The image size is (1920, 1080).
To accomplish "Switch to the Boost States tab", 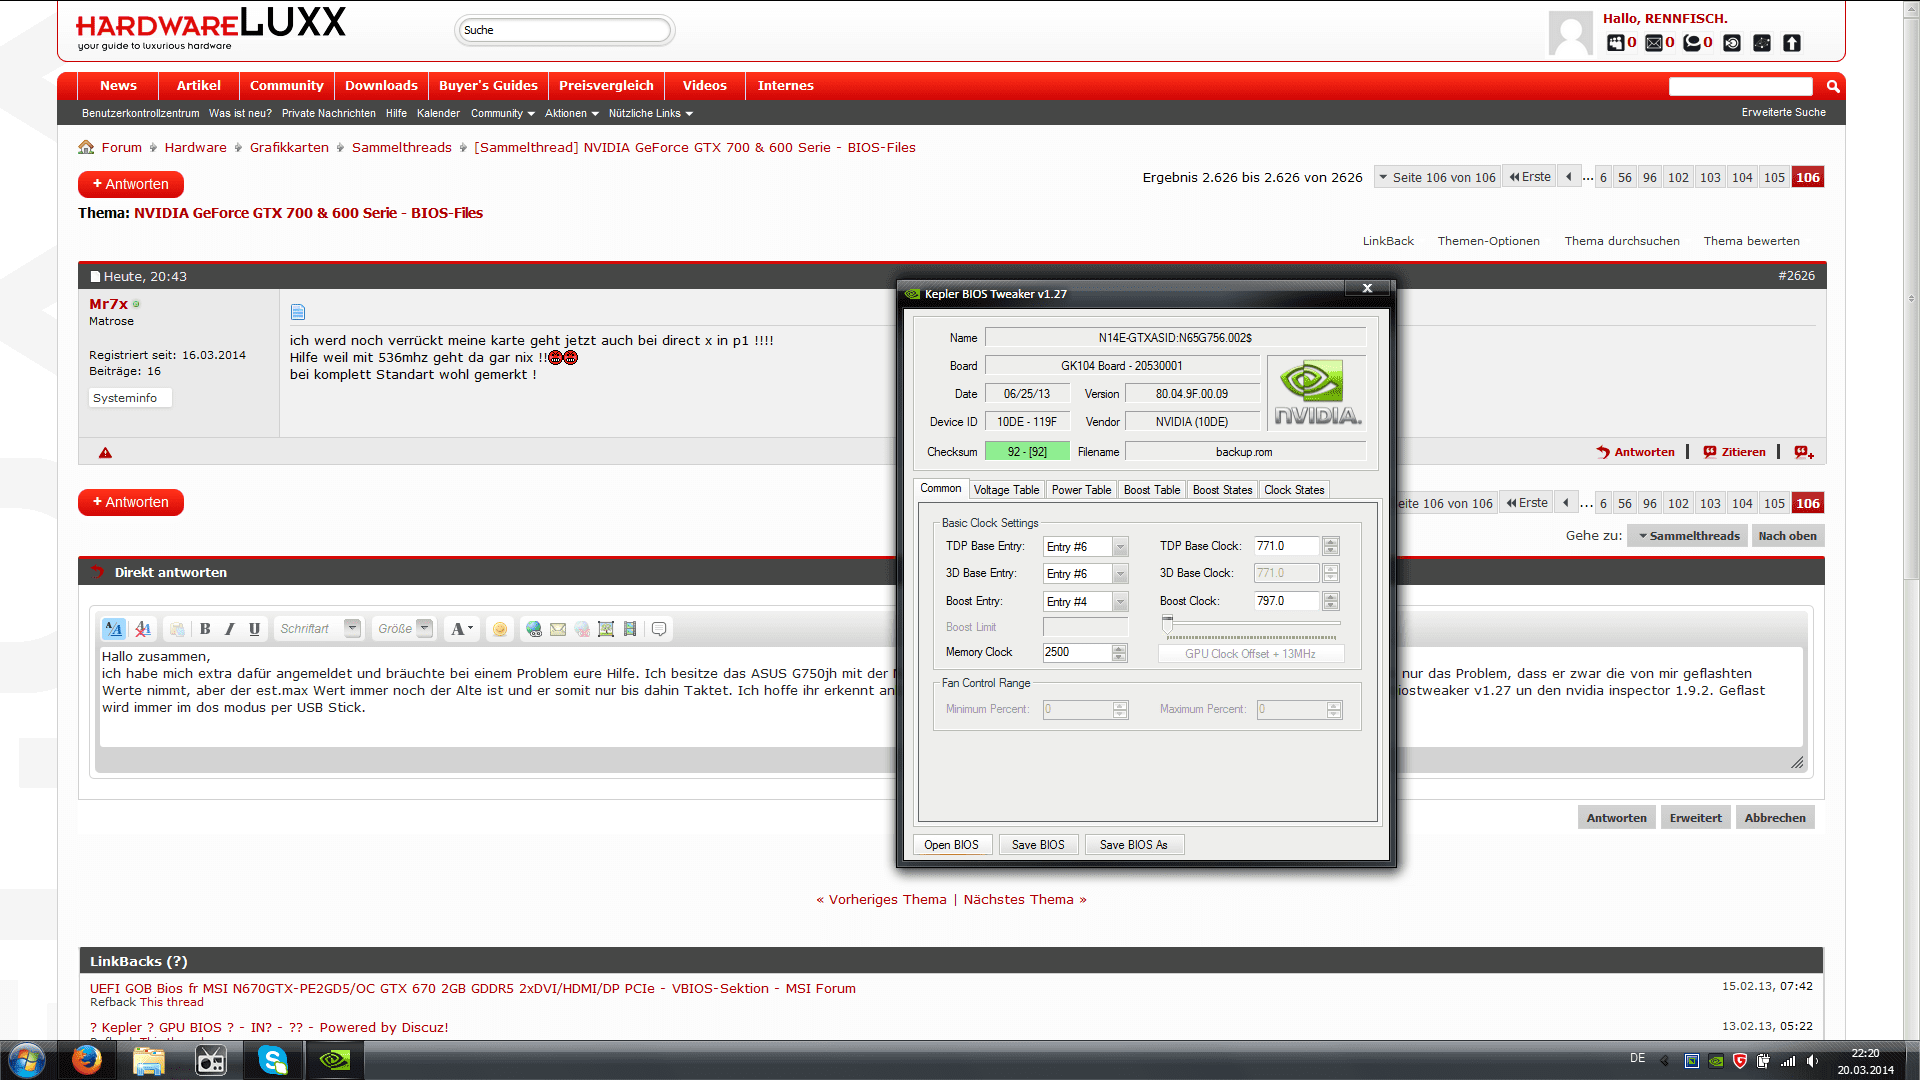I will (1222, 490).
